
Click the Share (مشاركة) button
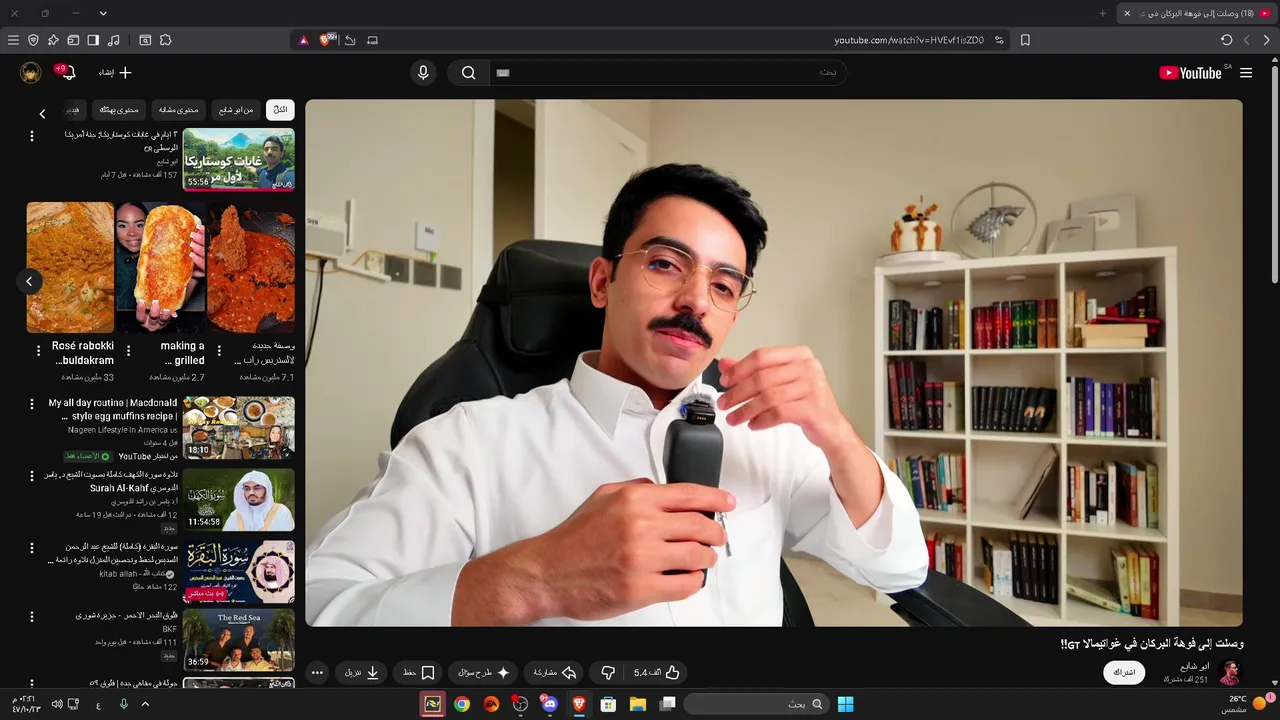(x=555, y=673)
